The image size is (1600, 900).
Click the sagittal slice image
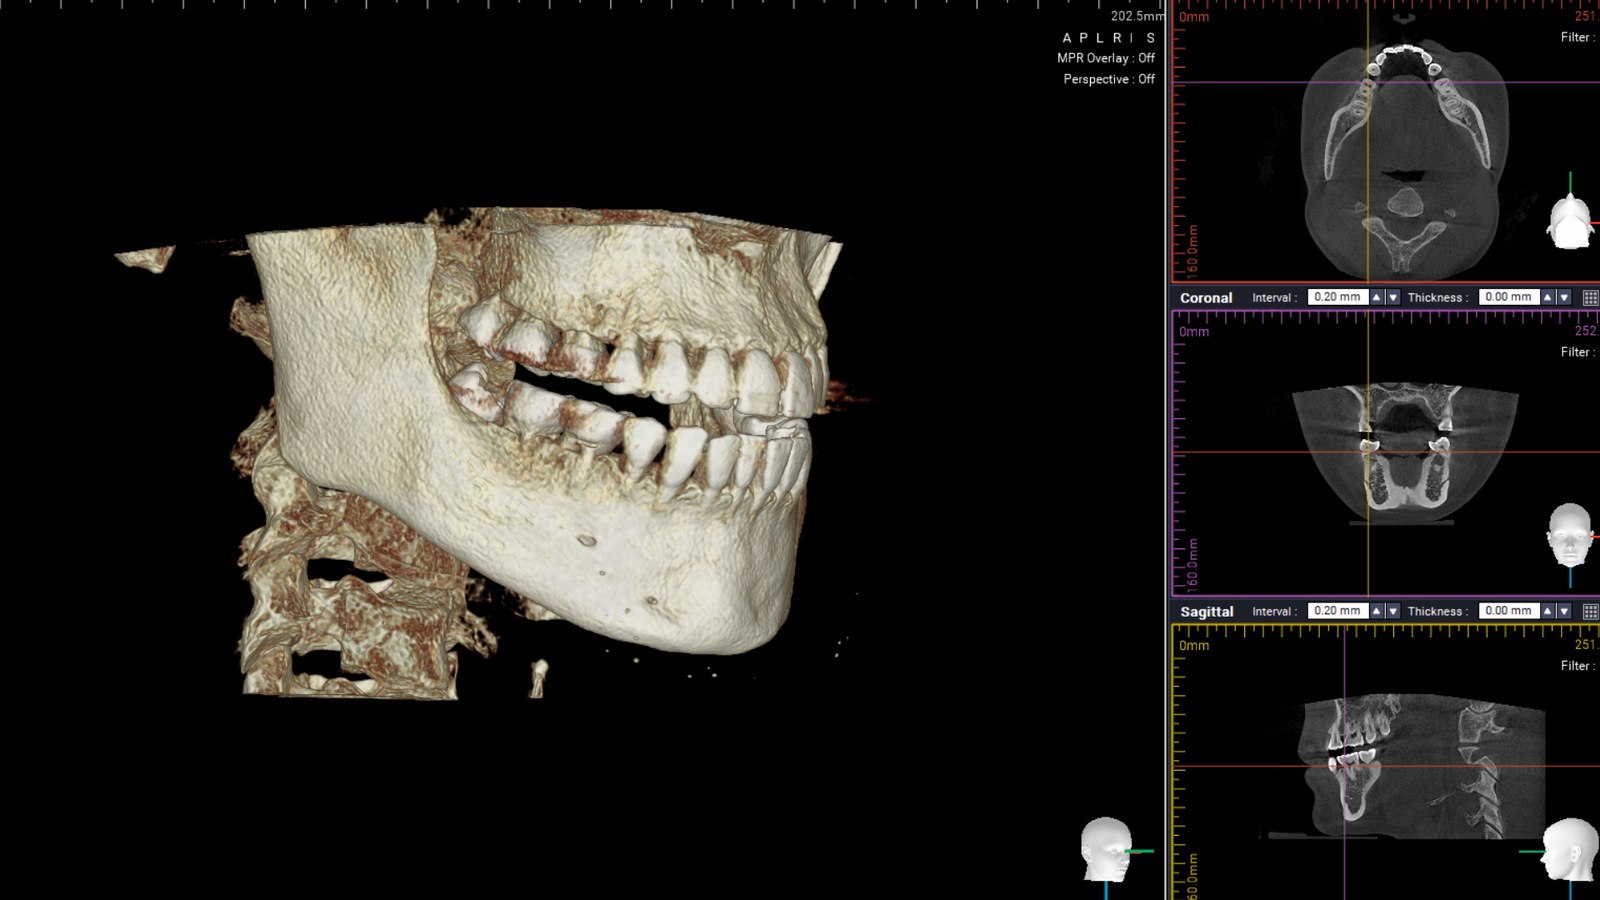1422,767
